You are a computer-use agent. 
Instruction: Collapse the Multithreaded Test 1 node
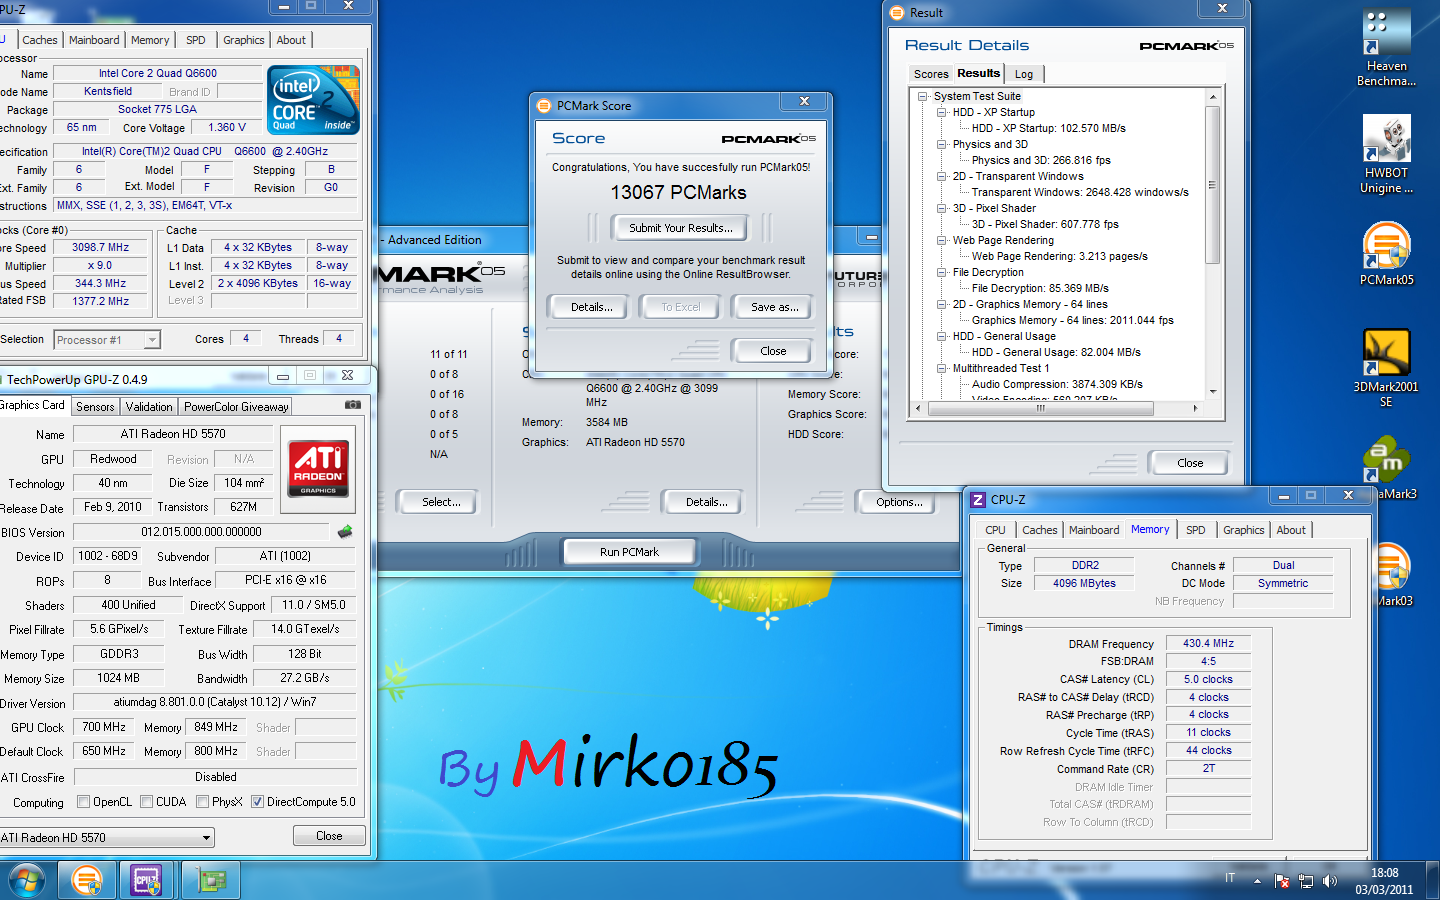point(941,369)
